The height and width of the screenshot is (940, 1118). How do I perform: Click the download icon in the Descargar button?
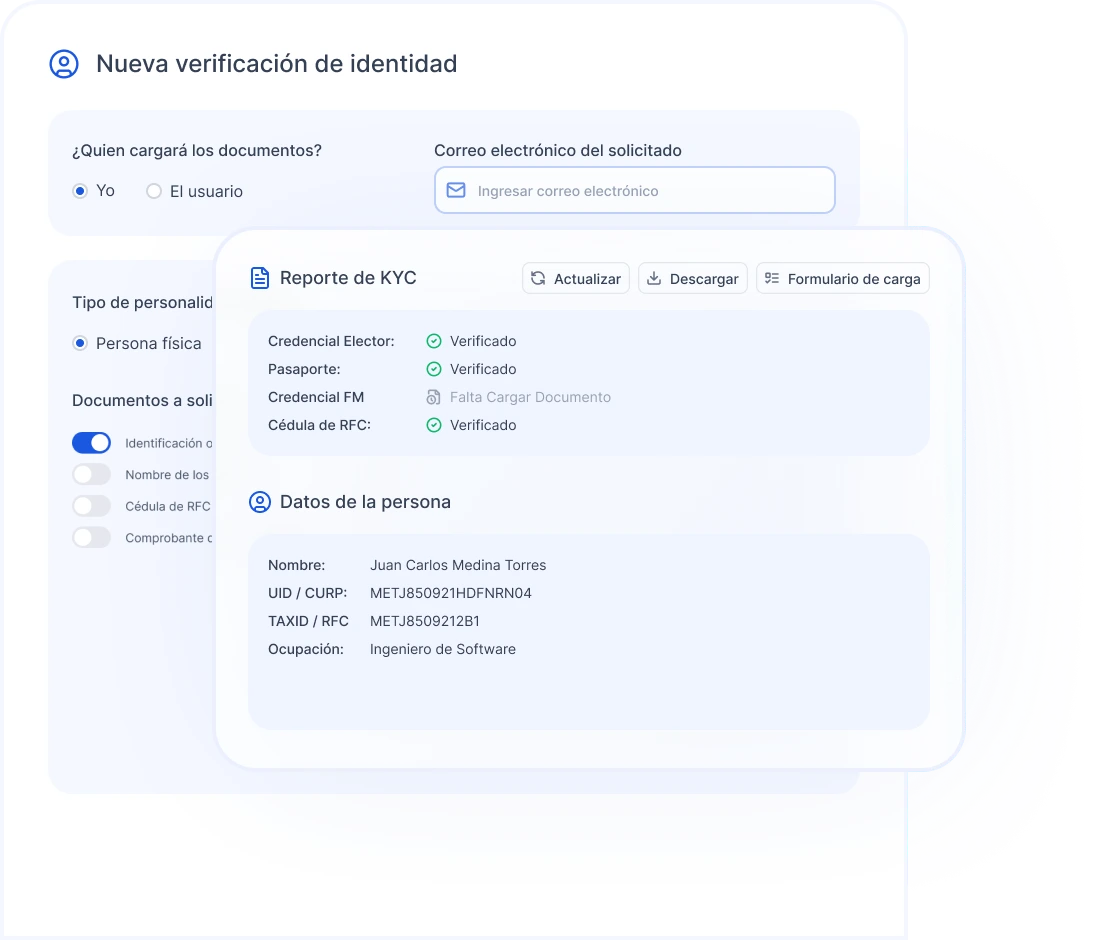coord(657,278)
